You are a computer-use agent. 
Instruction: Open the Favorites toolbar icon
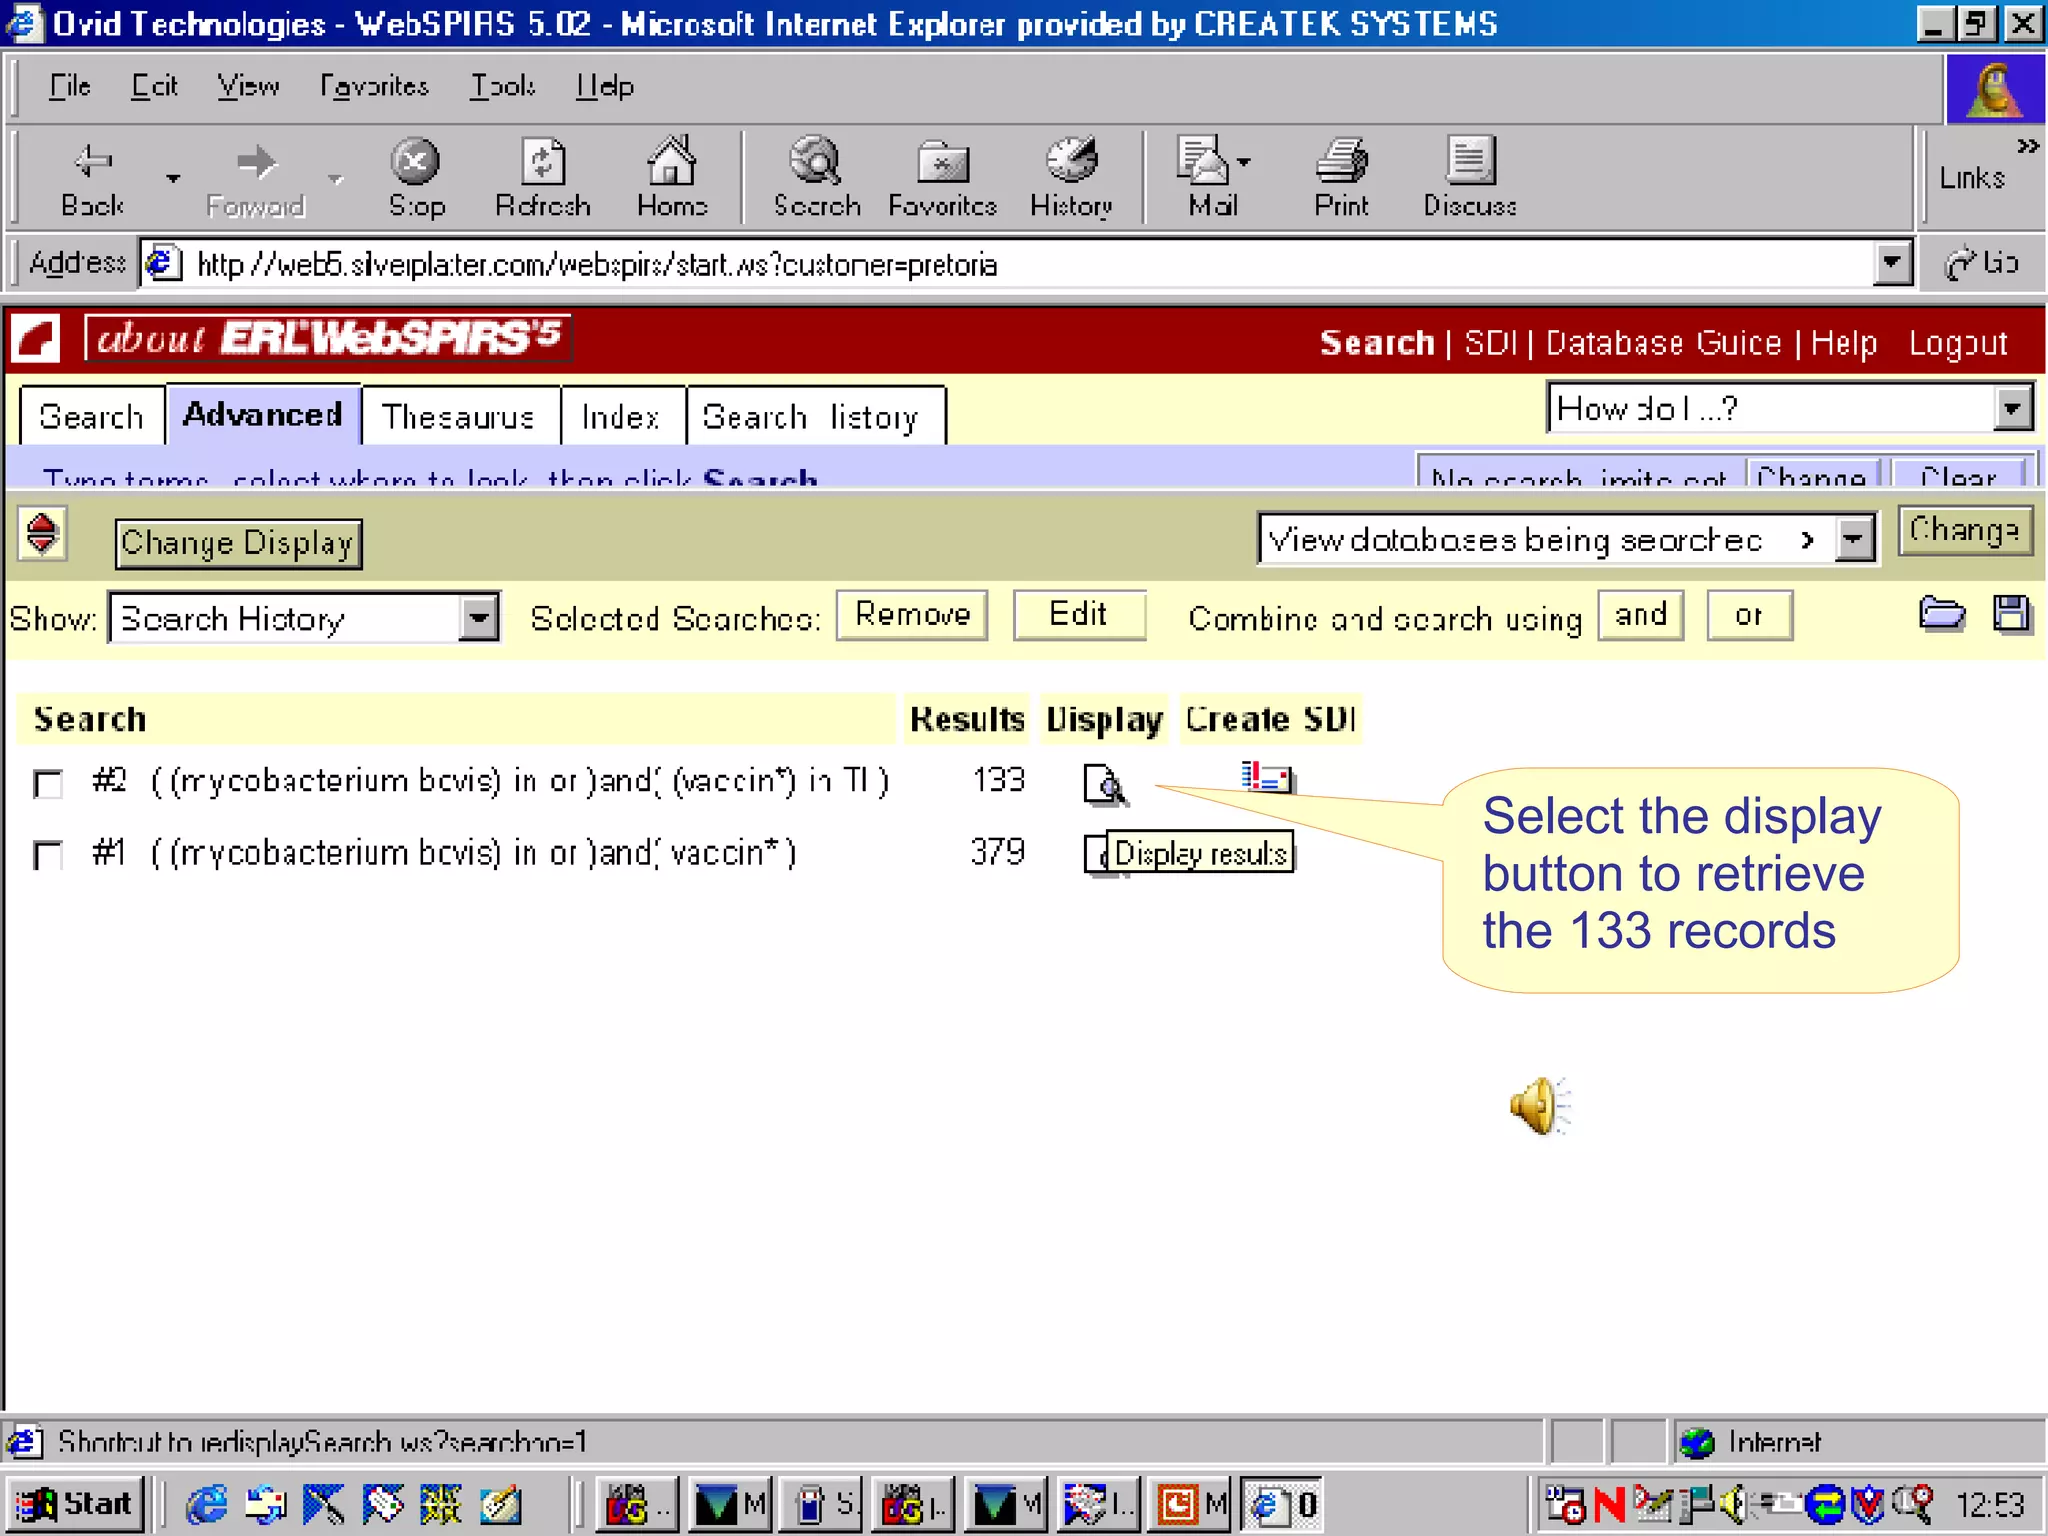pos(942,178)
